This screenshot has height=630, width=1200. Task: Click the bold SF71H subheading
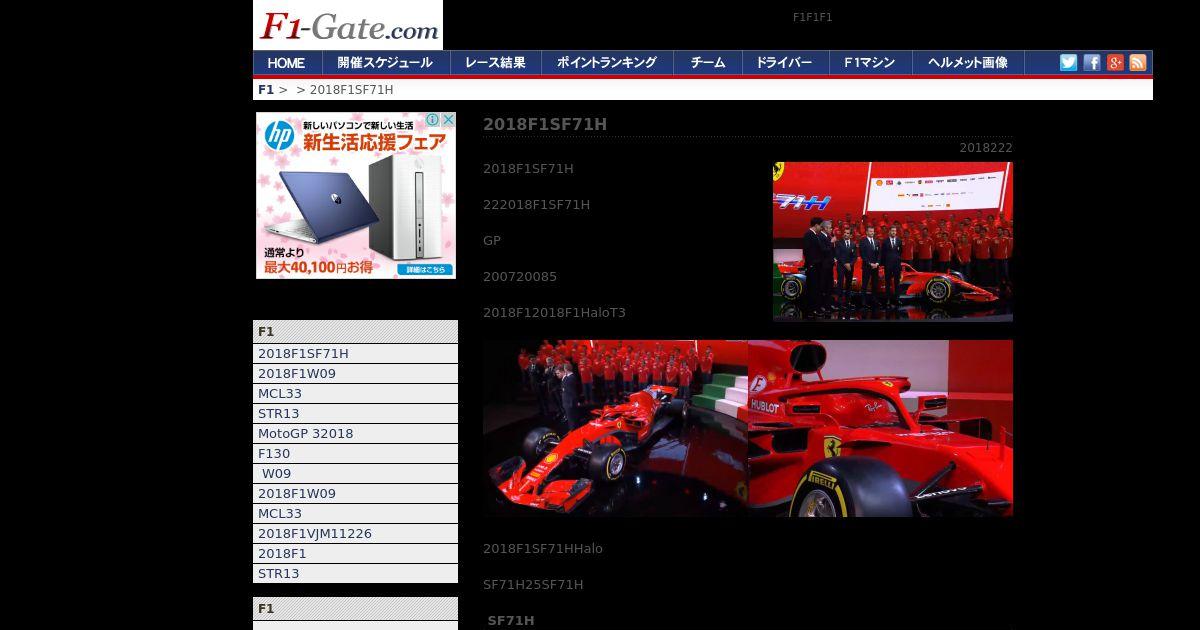pos(511,620)
